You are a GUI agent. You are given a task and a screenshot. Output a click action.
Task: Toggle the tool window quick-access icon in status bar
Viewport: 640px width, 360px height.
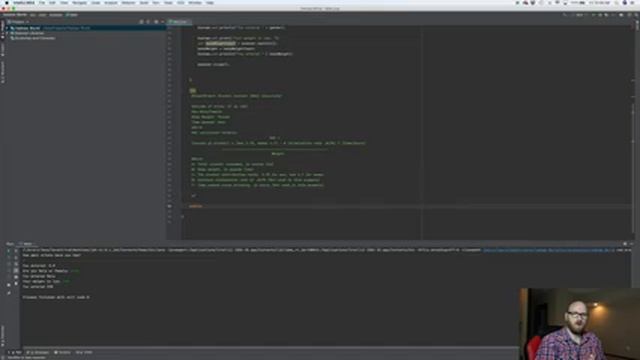click(3, 358)
